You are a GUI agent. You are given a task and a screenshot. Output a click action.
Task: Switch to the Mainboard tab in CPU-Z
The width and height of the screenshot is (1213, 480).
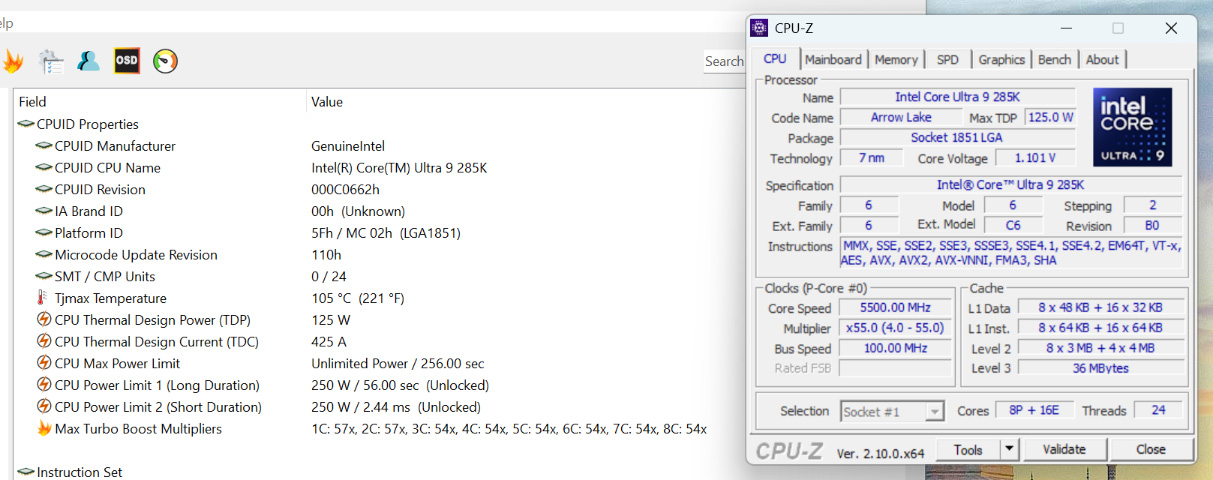point(833,60)
